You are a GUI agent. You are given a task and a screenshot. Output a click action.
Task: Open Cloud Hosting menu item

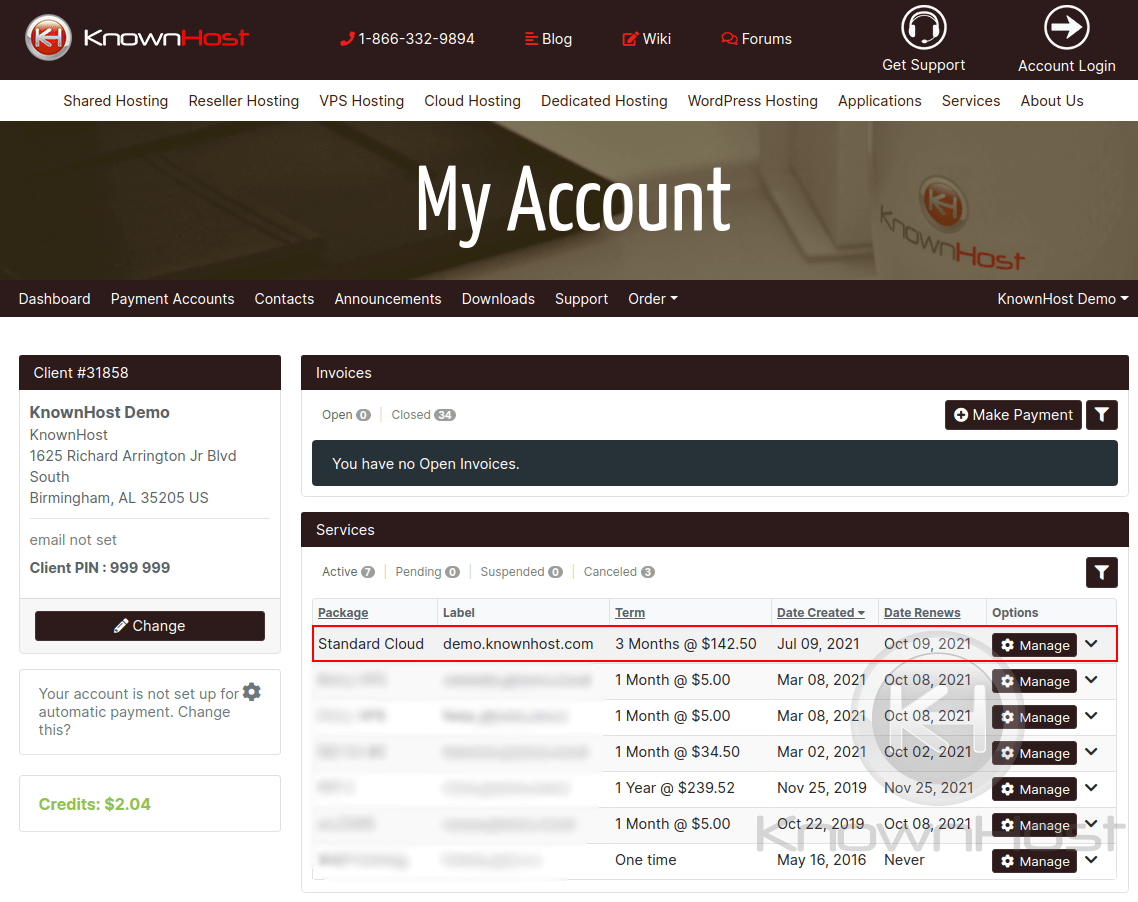(x=472, y=101)
